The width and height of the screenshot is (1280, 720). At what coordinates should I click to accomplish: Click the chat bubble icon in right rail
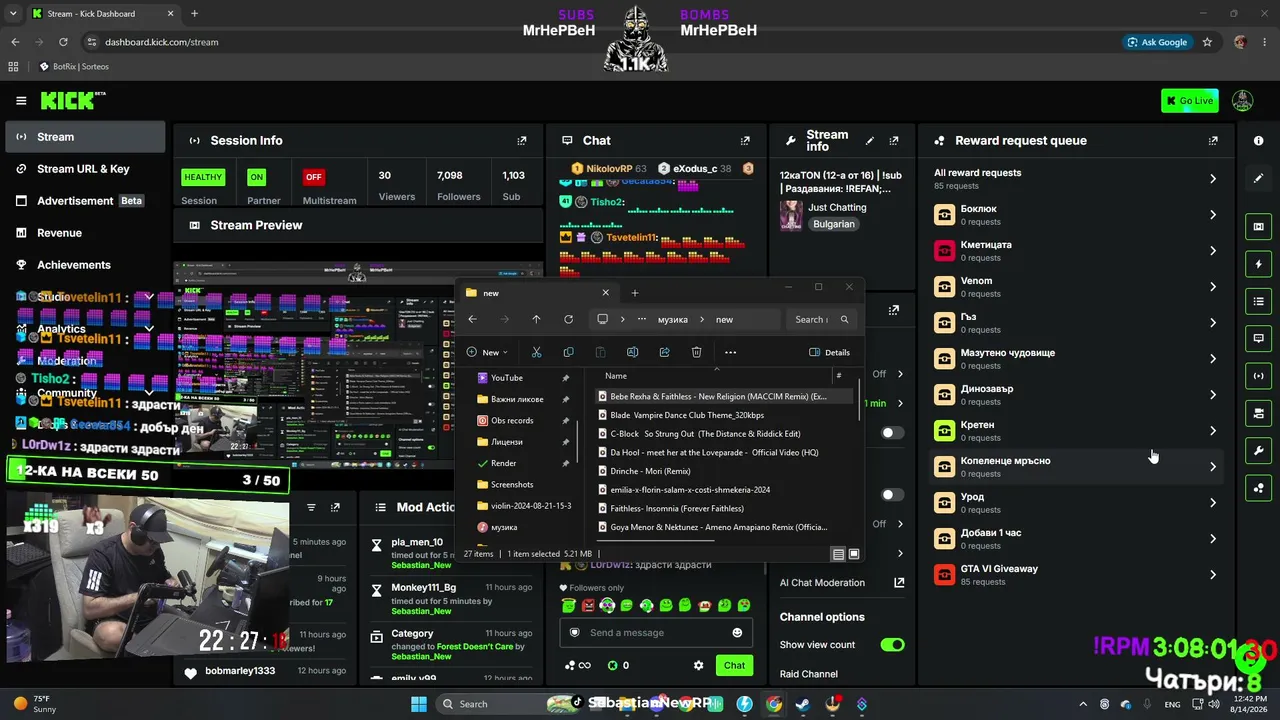coord(1258,338)
